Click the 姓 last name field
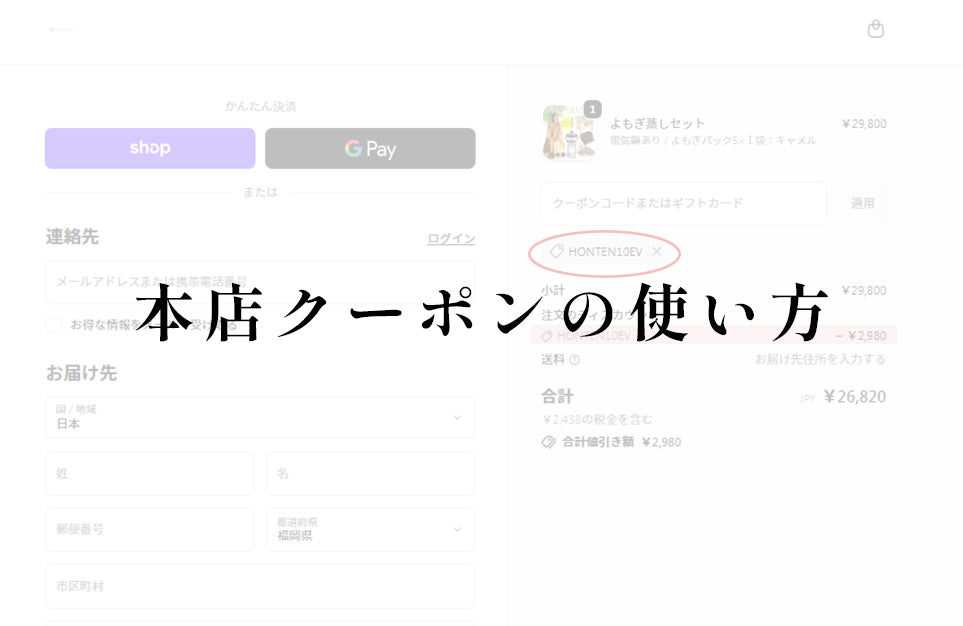Viewport: 963px width, 626px height. (149, 474)
